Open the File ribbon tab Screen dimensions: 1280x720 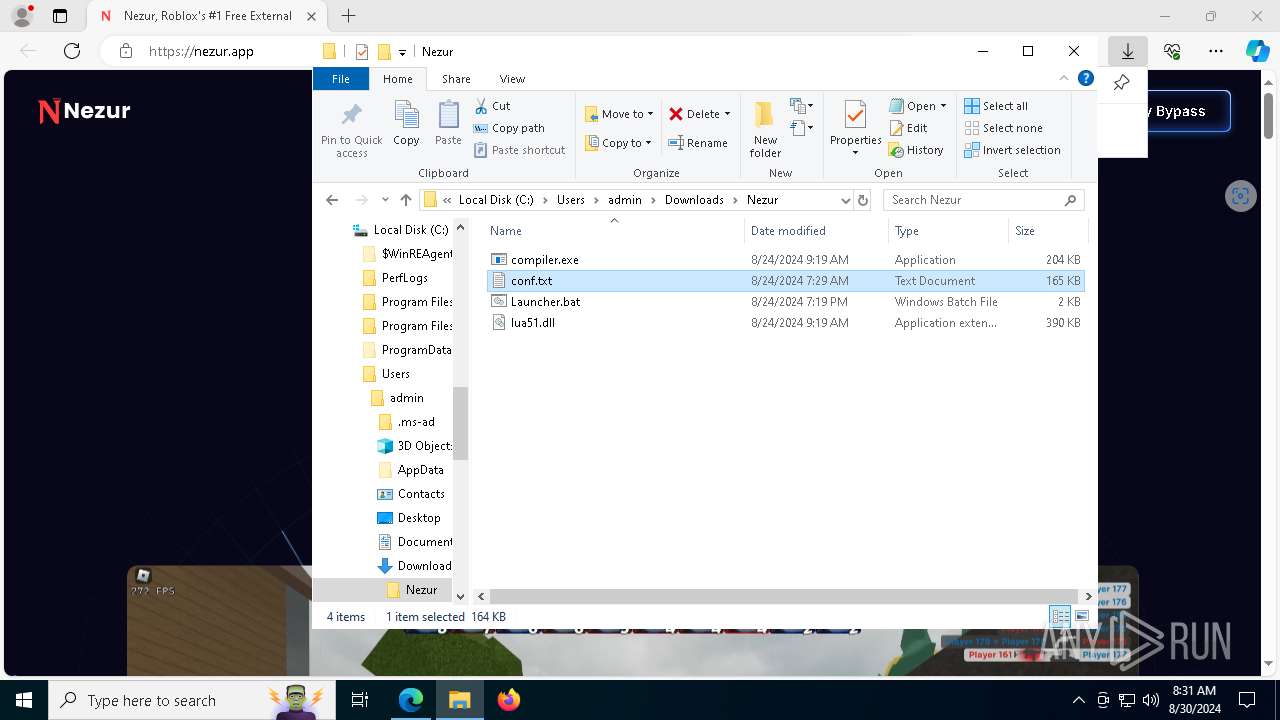pos(341,79)
